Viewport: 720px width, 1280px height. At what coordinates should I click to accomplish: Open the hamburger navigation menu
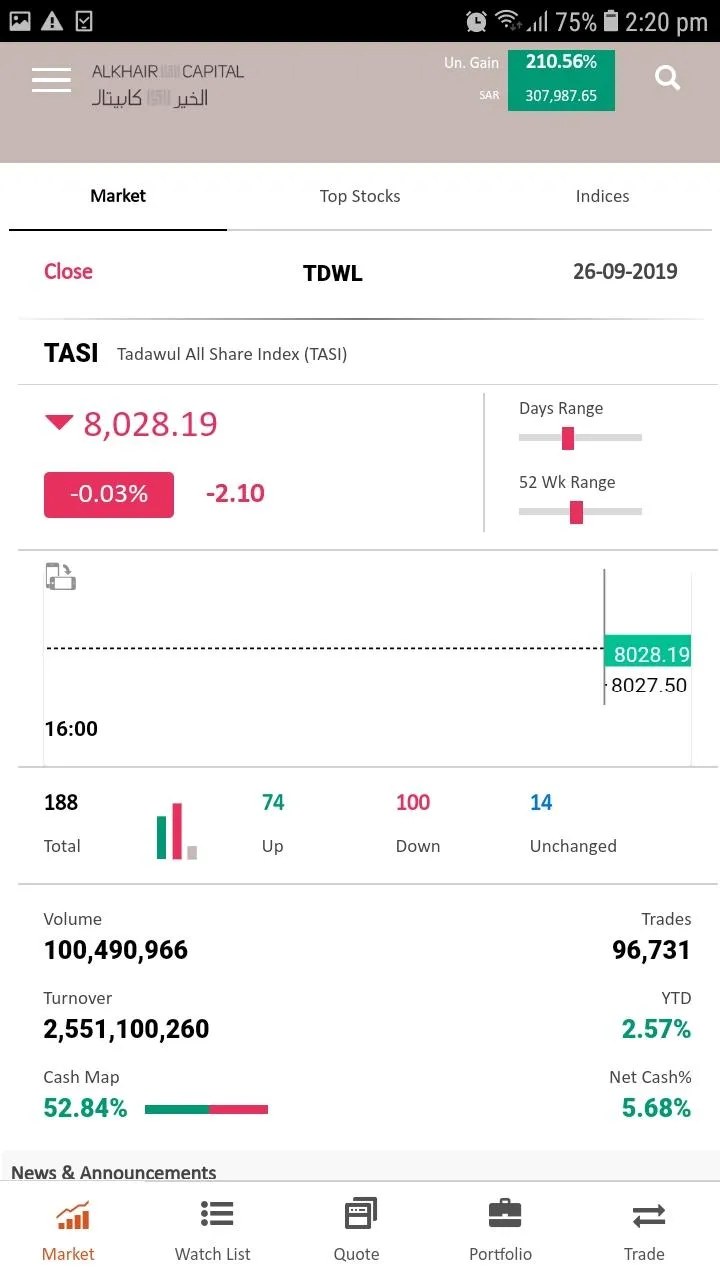coord(51,80)
